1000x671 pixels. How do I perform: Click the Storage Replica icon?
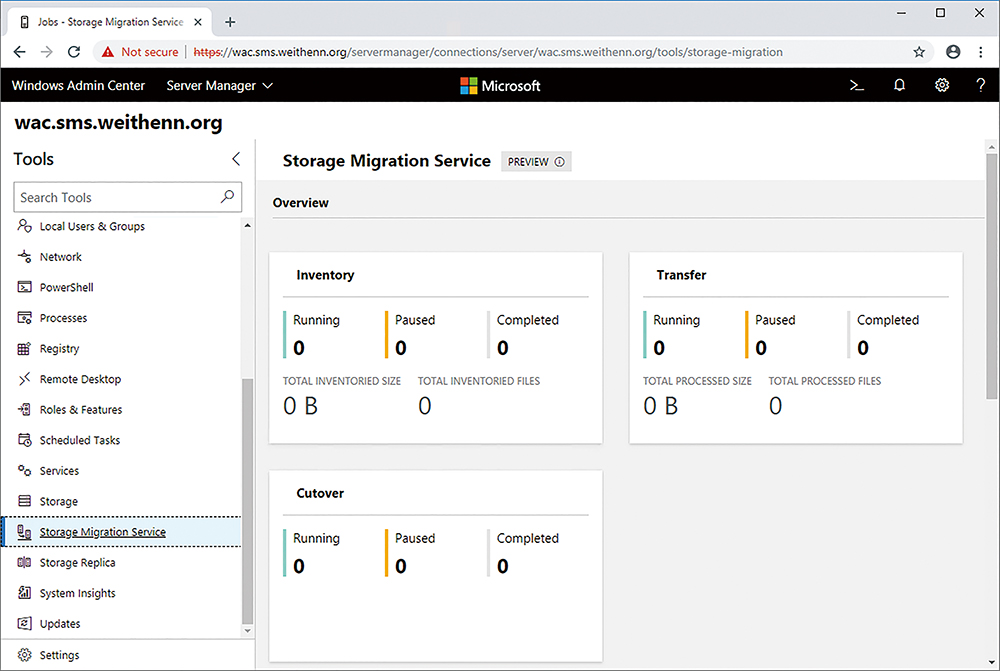tap(24, 563)
